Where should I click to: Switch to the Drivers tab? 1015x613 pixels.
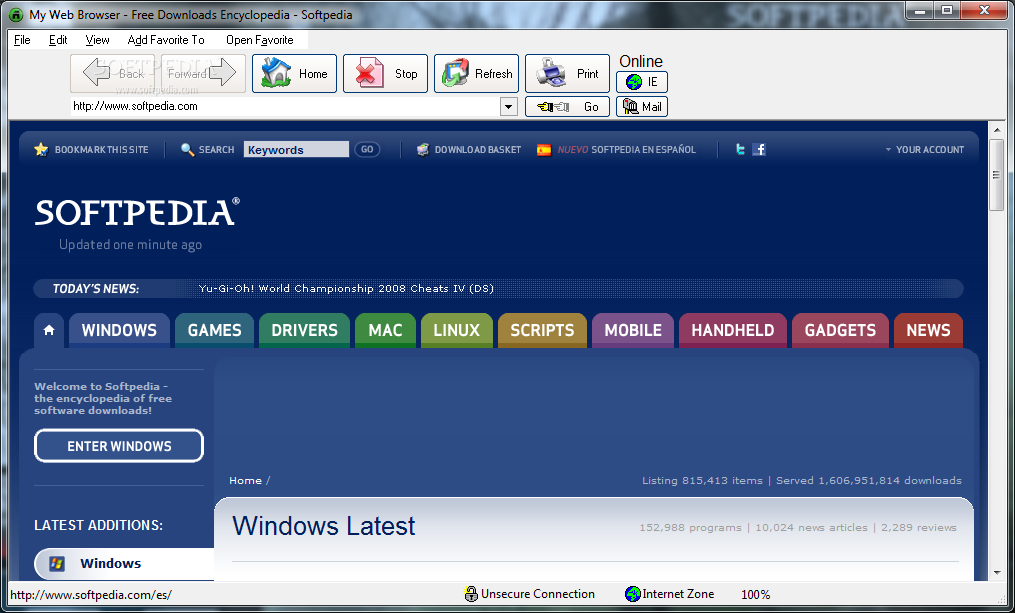pyautogui.click(x=304, y=330)
